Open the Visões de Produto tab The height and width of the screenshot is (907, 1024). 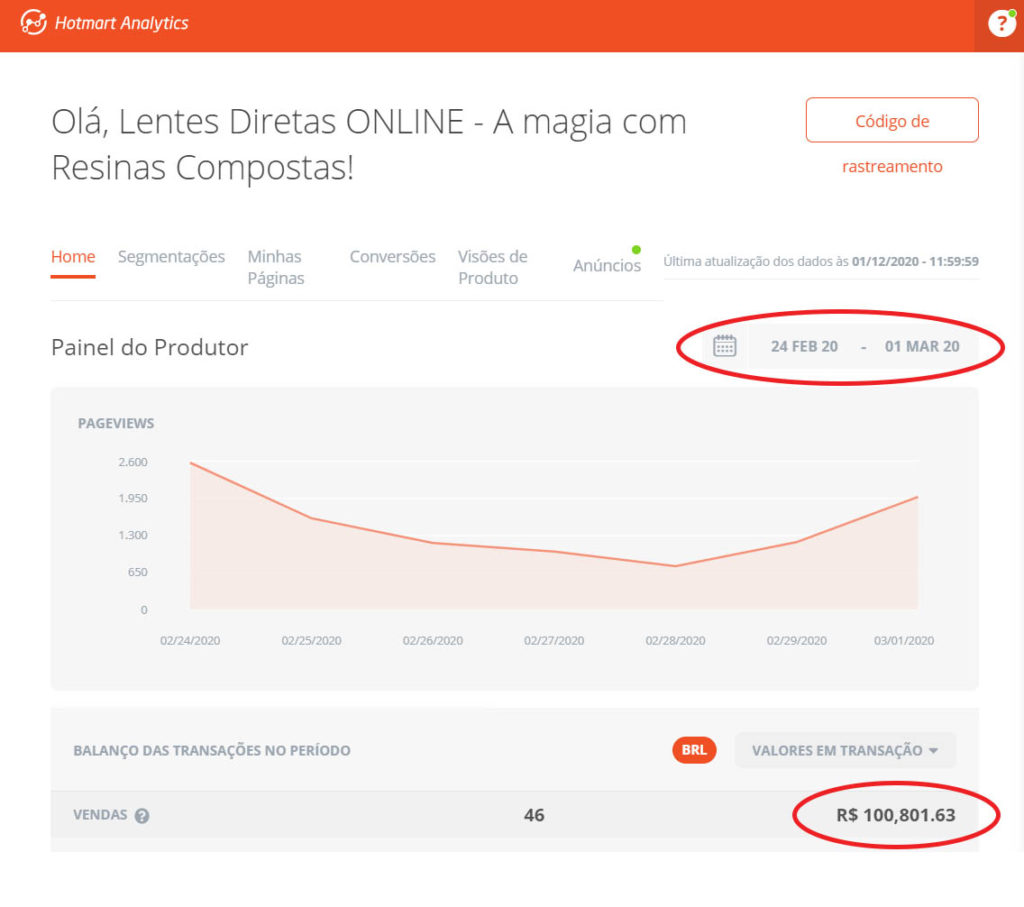(492, 267)
